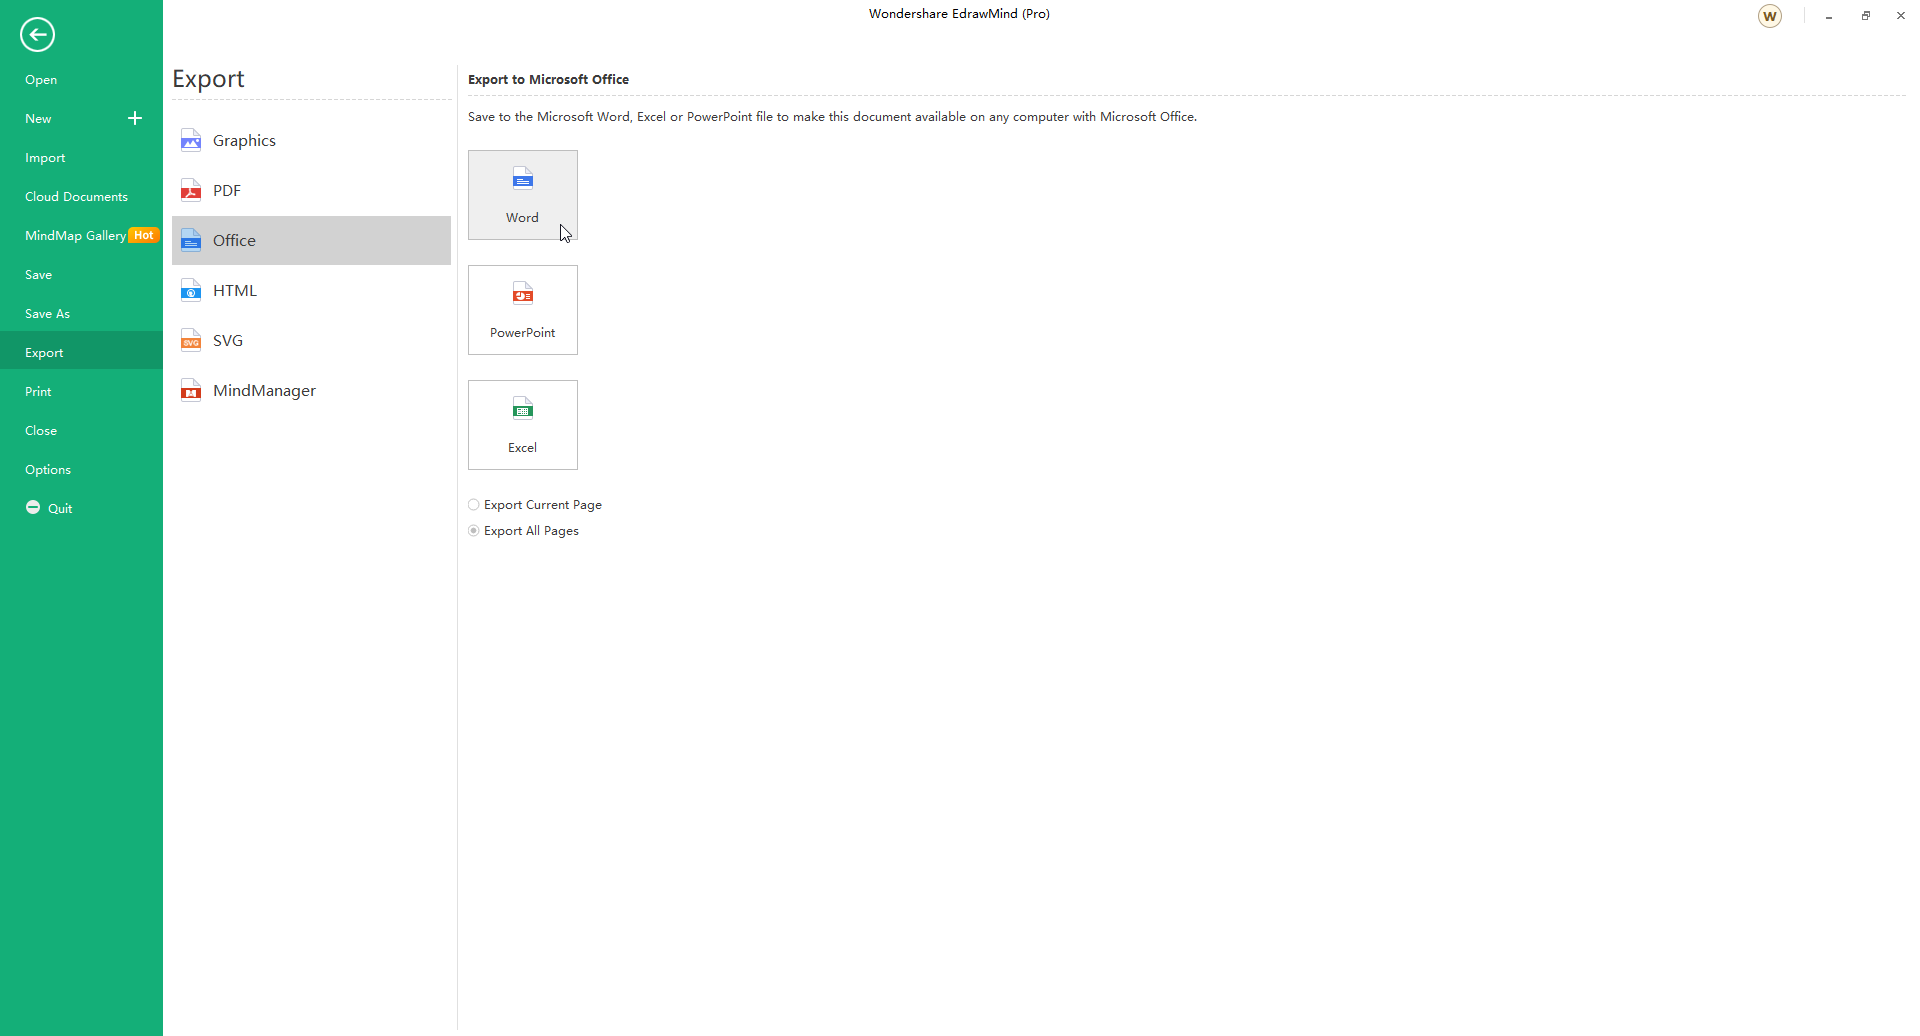Close the current document via Close

coord(81,431)
